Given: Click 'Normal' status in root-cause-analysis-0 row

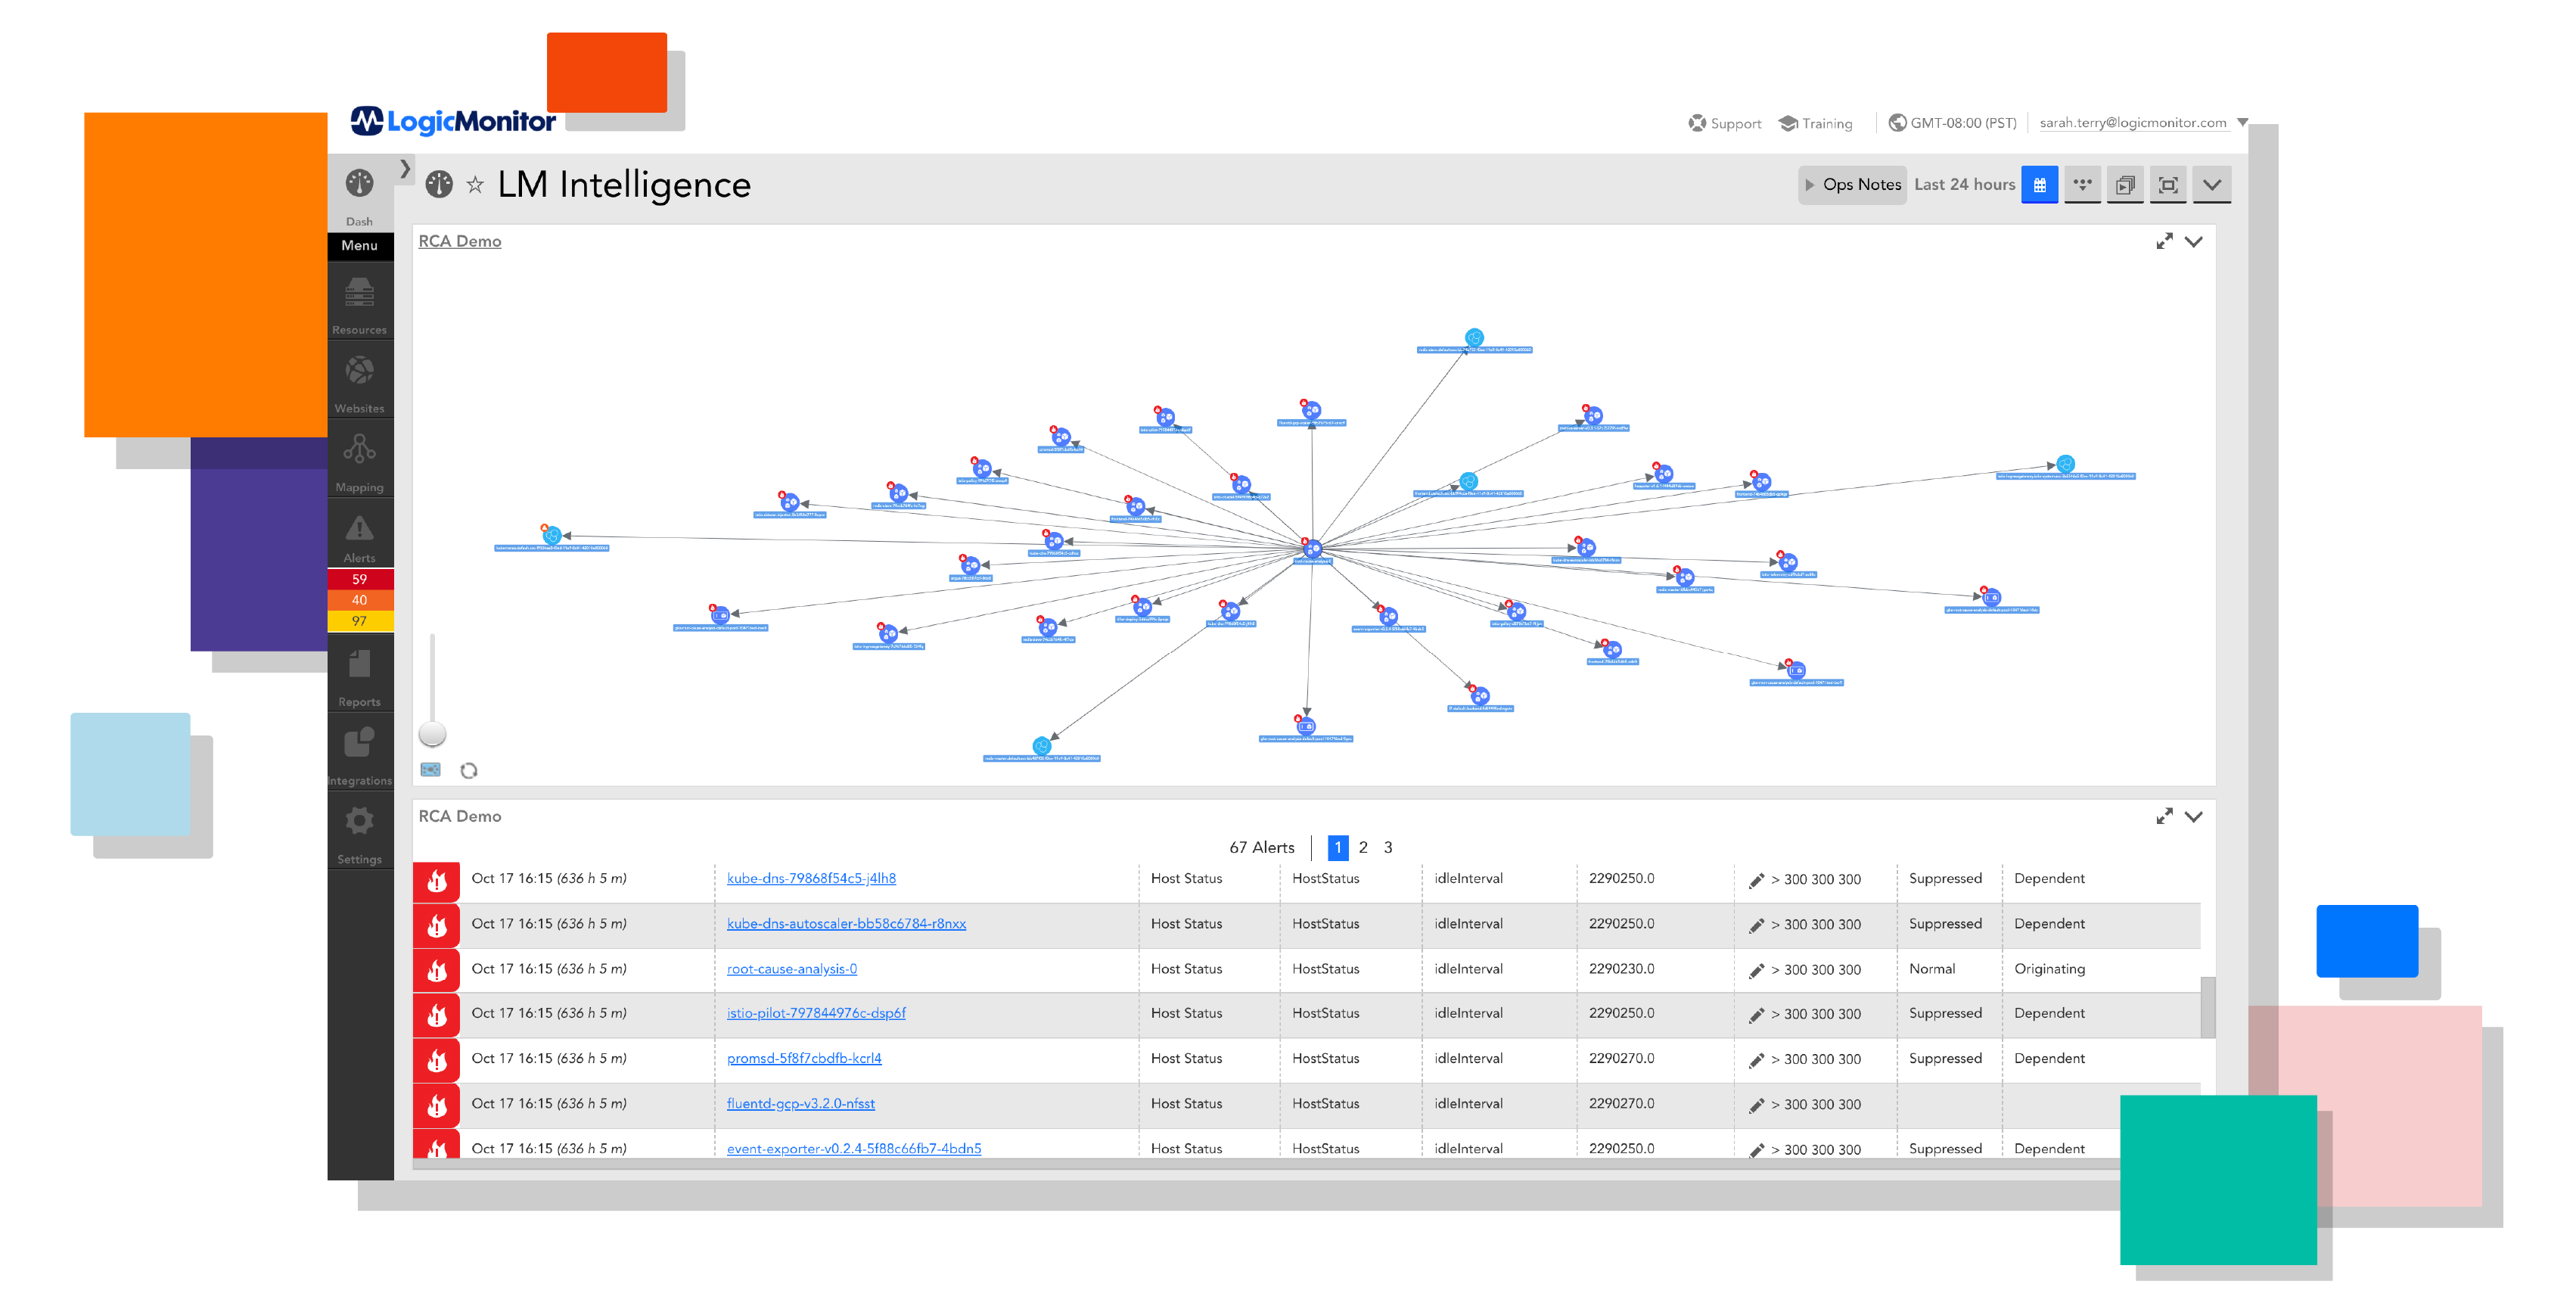Looking at the screenshot, I should pyautogui.click(x=1931, y=968).
